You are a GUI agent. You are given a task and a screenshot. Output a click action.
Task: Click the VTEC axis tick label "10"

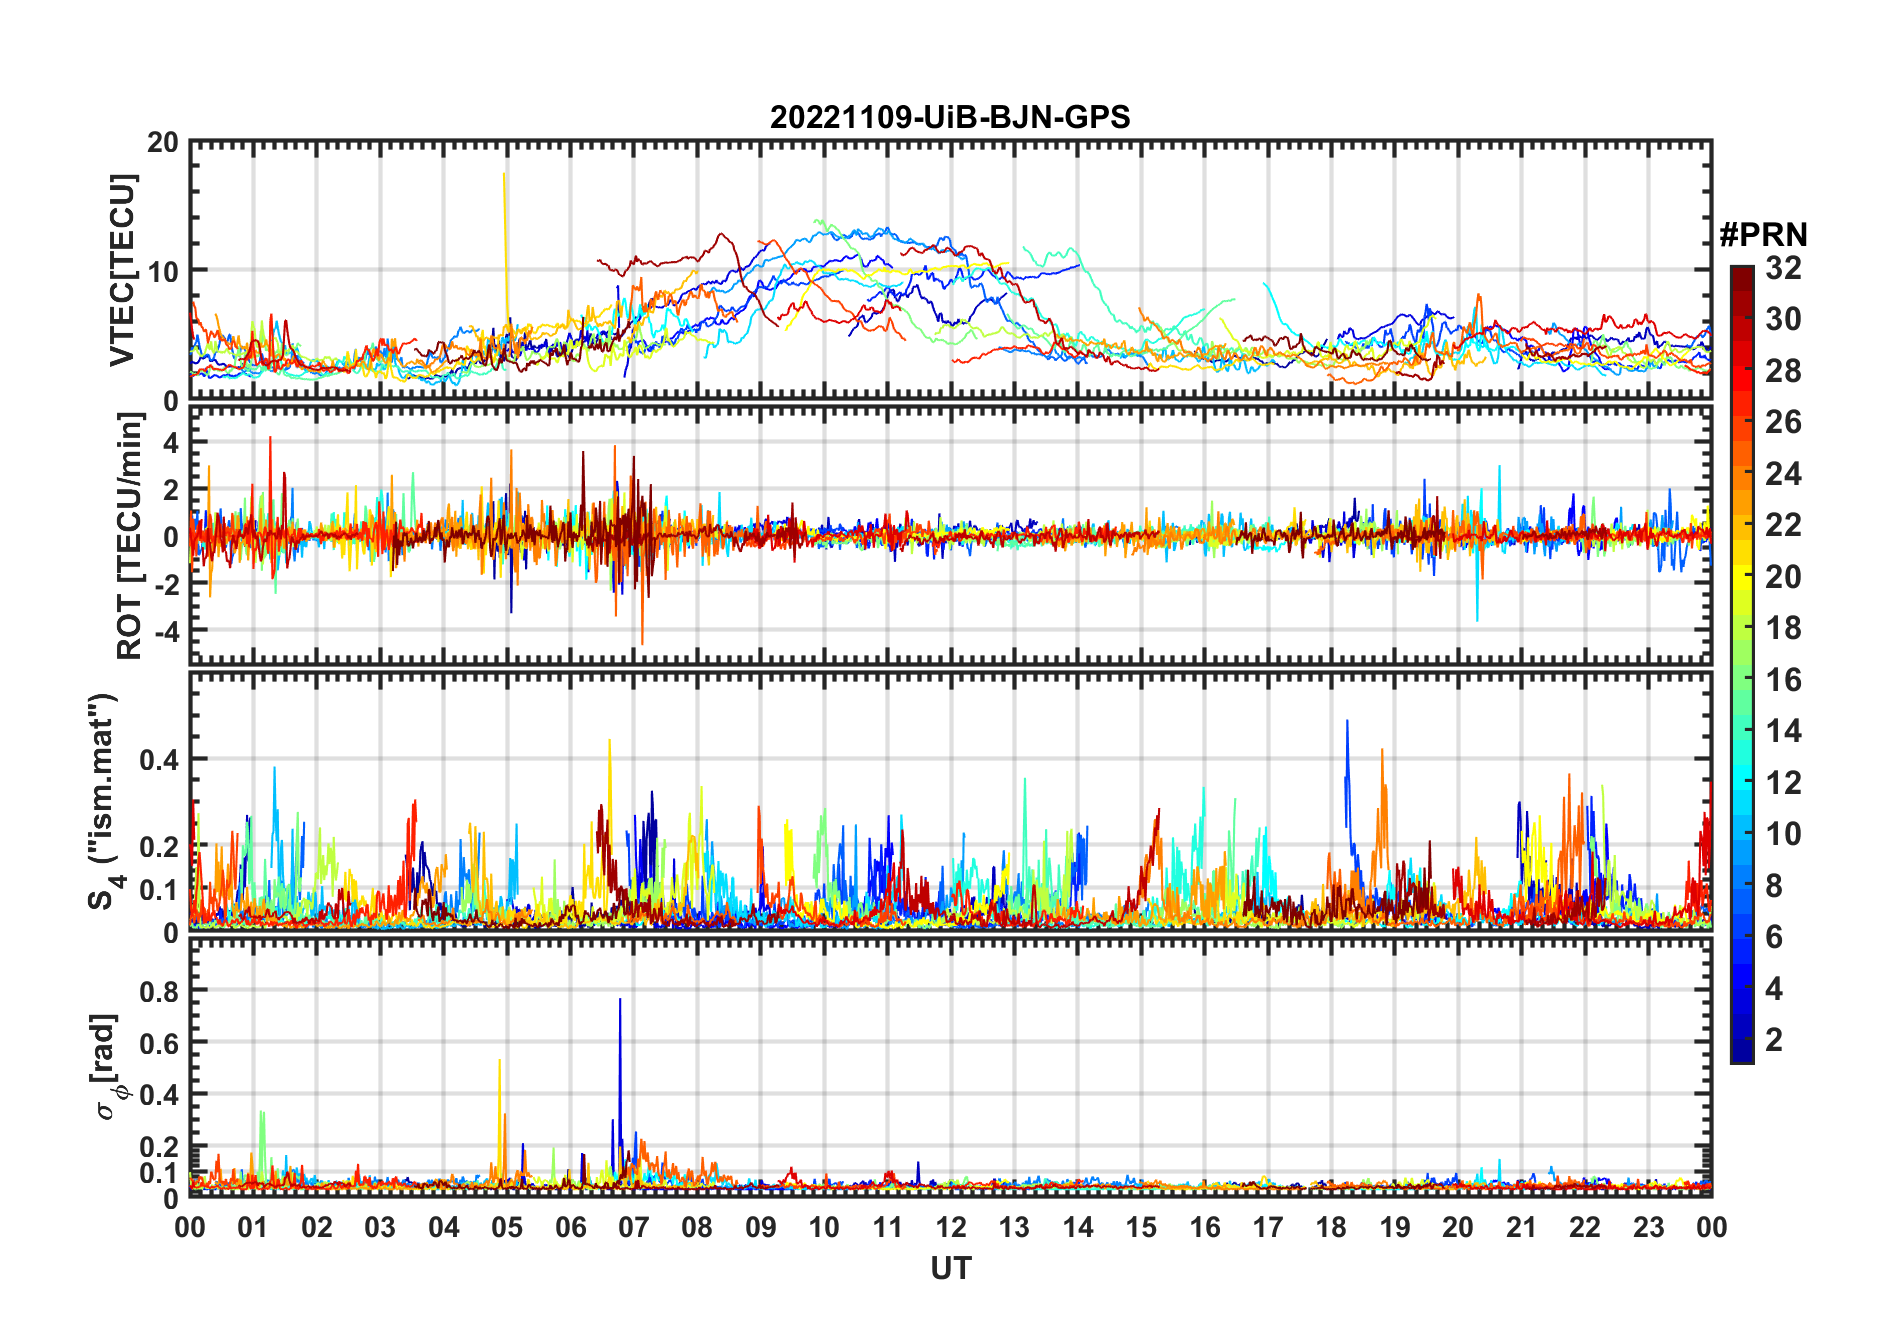tap(163, 271)
